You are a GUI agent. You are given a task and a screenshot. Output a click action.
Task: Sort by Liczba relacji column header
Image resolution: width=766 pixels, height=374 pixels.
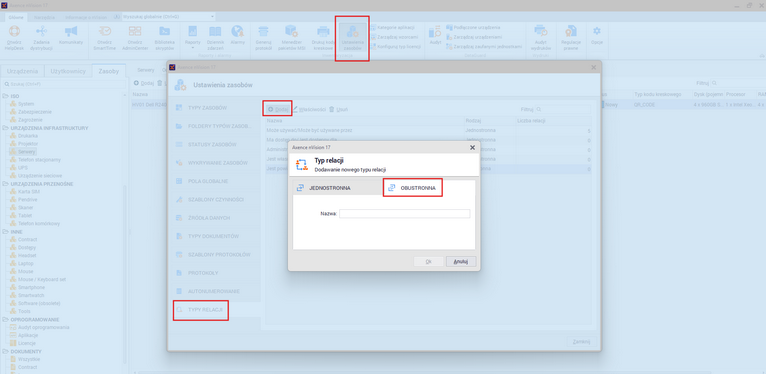(553, 120)
